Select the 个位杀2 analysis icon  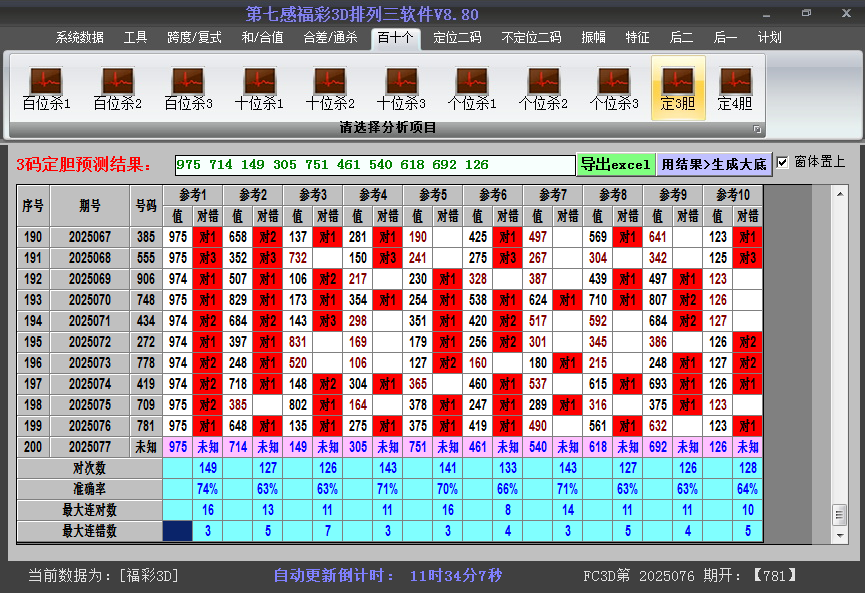click(543, 88)
